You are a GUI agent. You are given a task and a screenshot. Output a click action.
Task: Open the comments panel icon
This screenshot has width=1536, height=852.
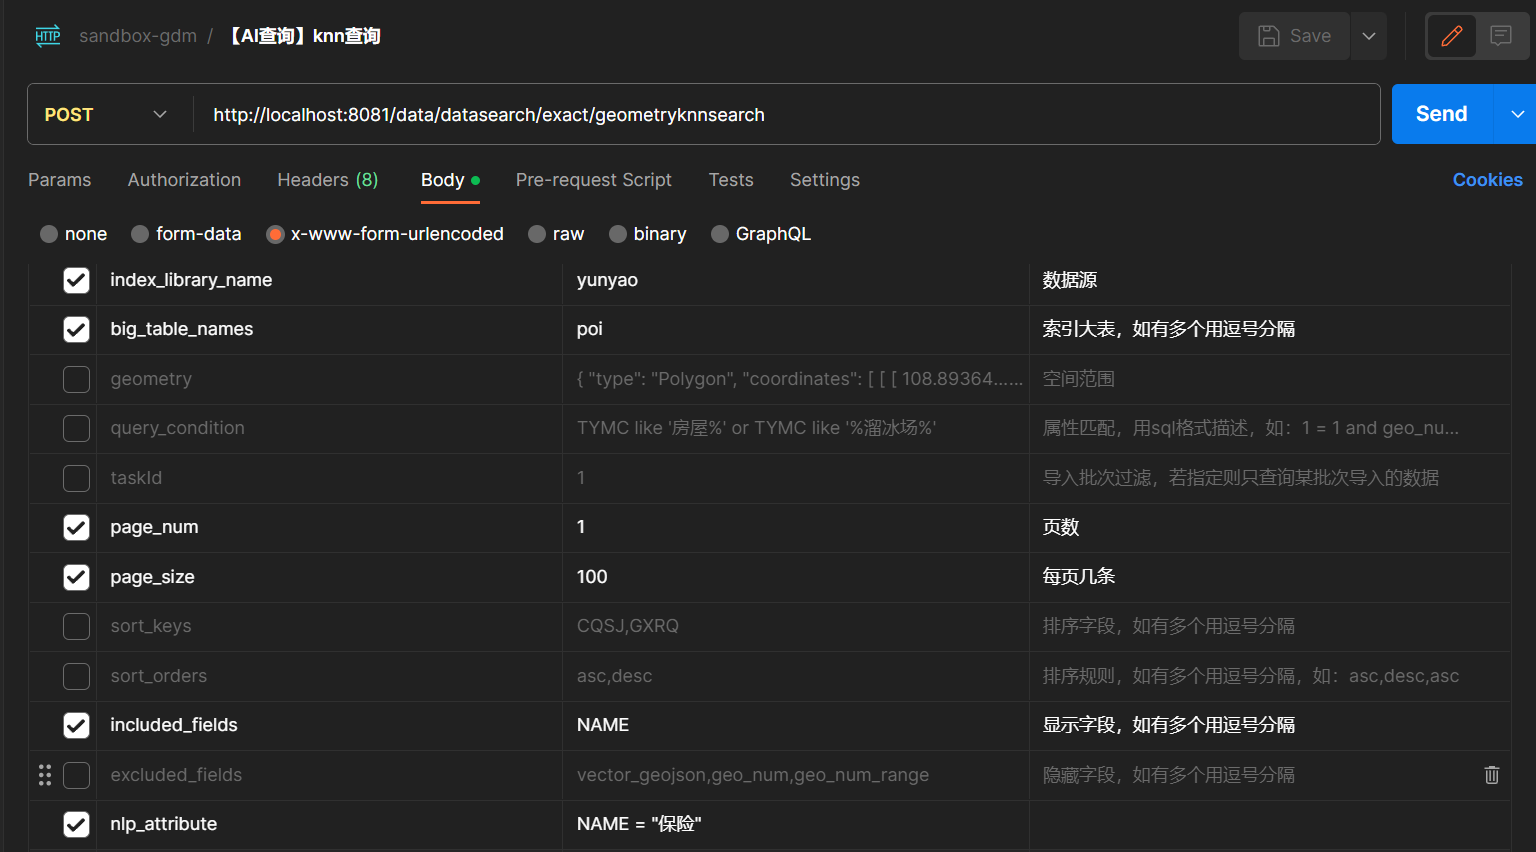(1500, 36)
